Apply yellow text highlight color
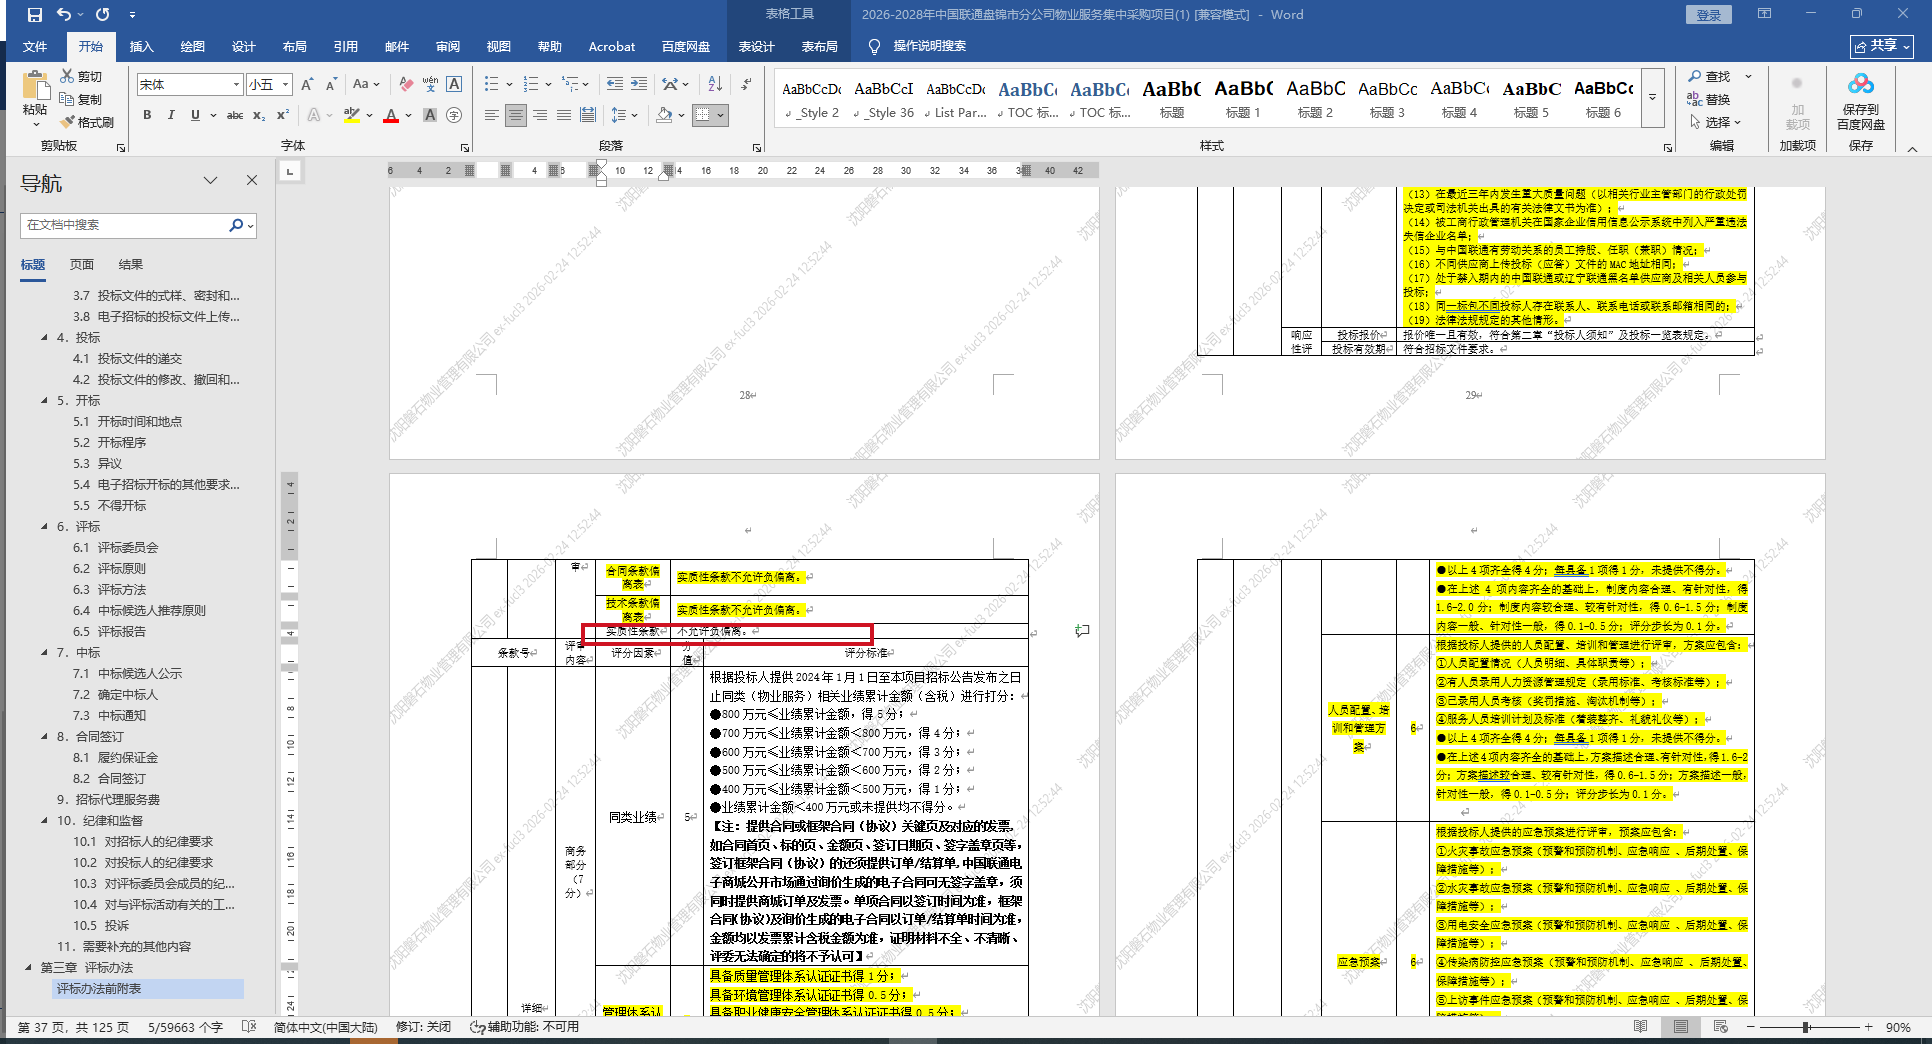The image size is (1932, 1044). click(351, 116)
